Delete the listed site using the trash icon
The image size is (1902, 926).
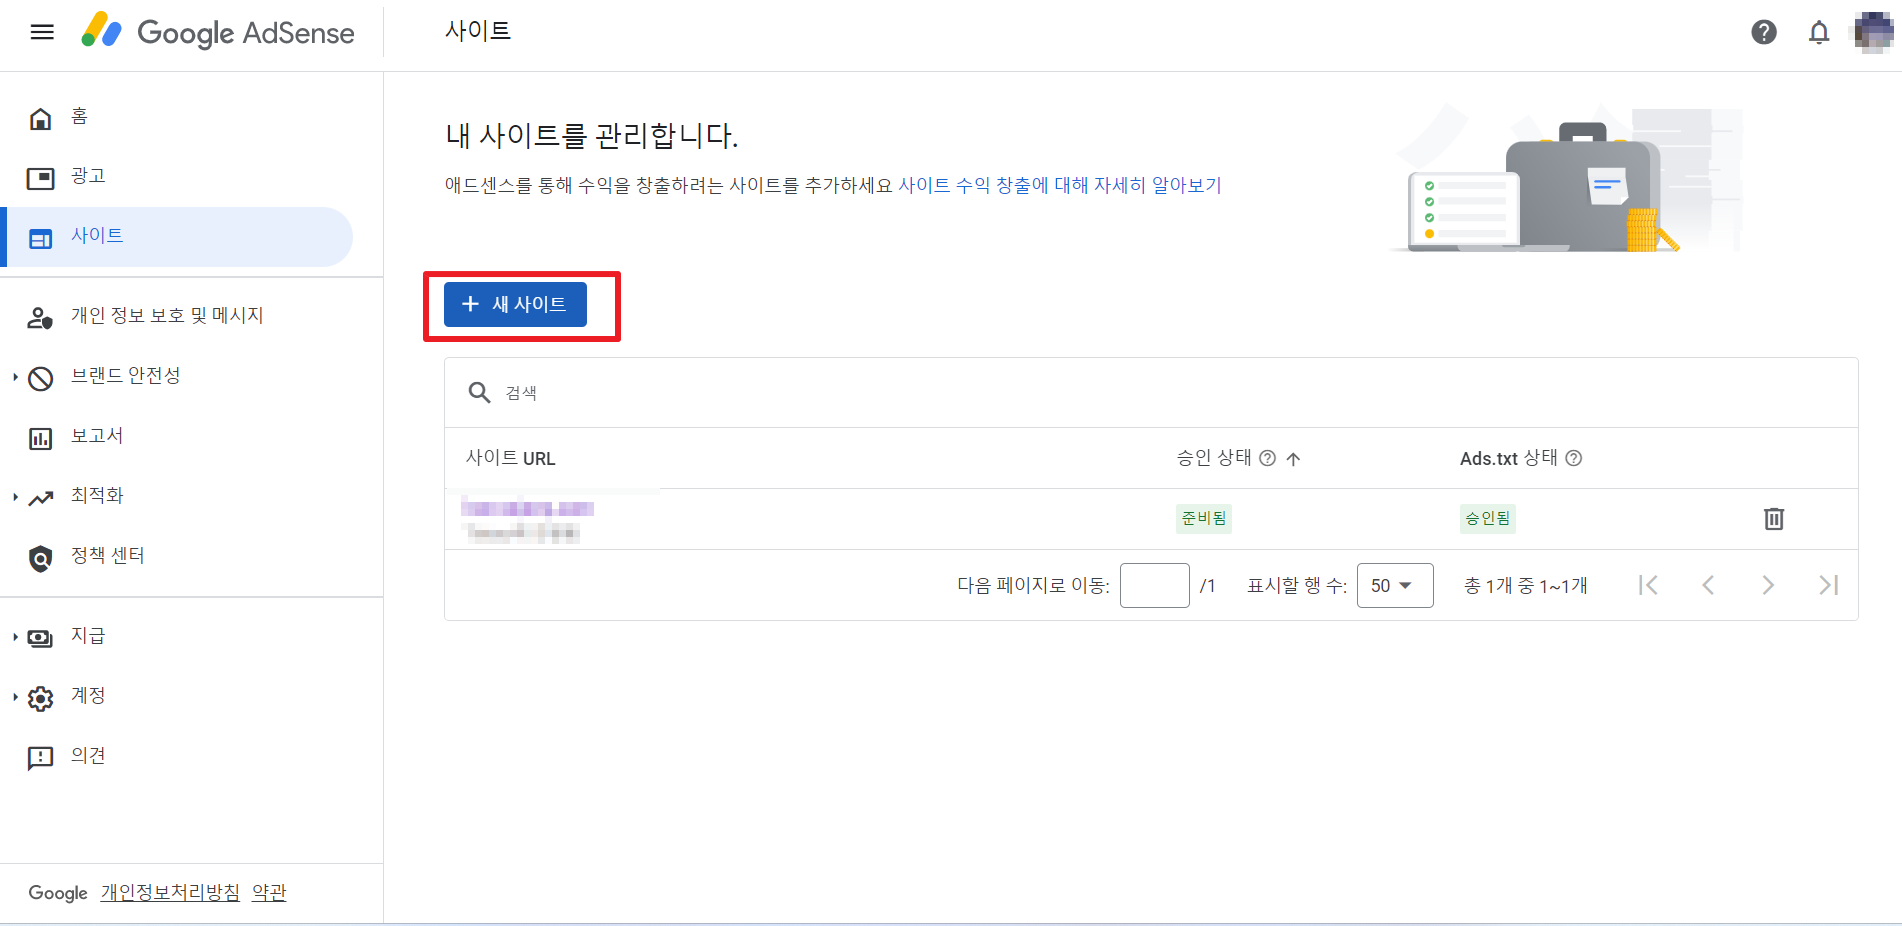[x=1774, y=519]
